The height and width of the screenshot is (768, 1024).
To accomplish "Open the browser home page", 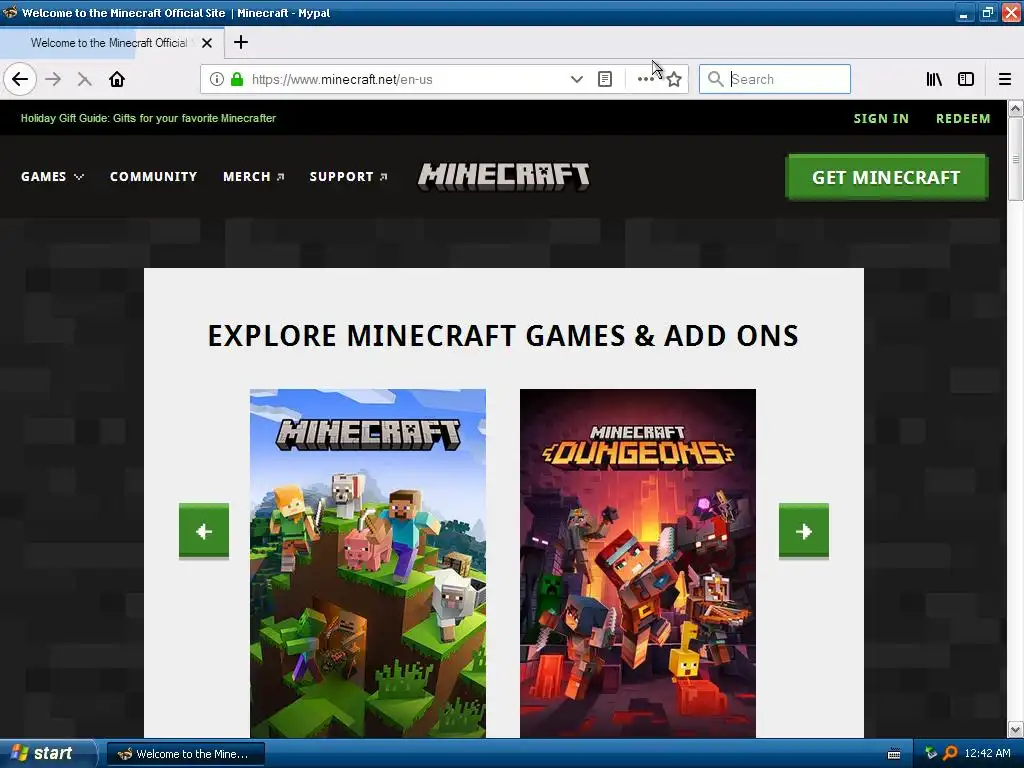I will point(117,79).
